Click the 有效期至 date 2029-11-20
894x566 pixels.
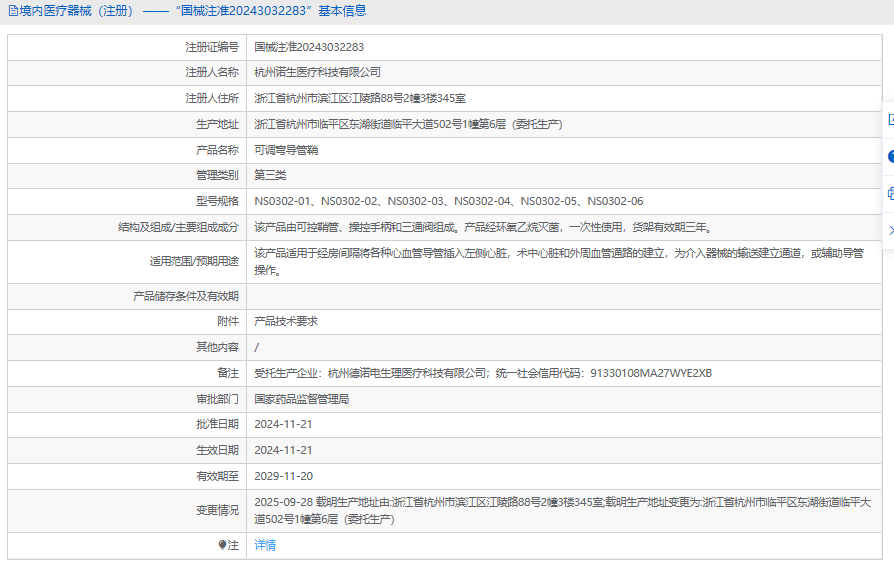283,476
